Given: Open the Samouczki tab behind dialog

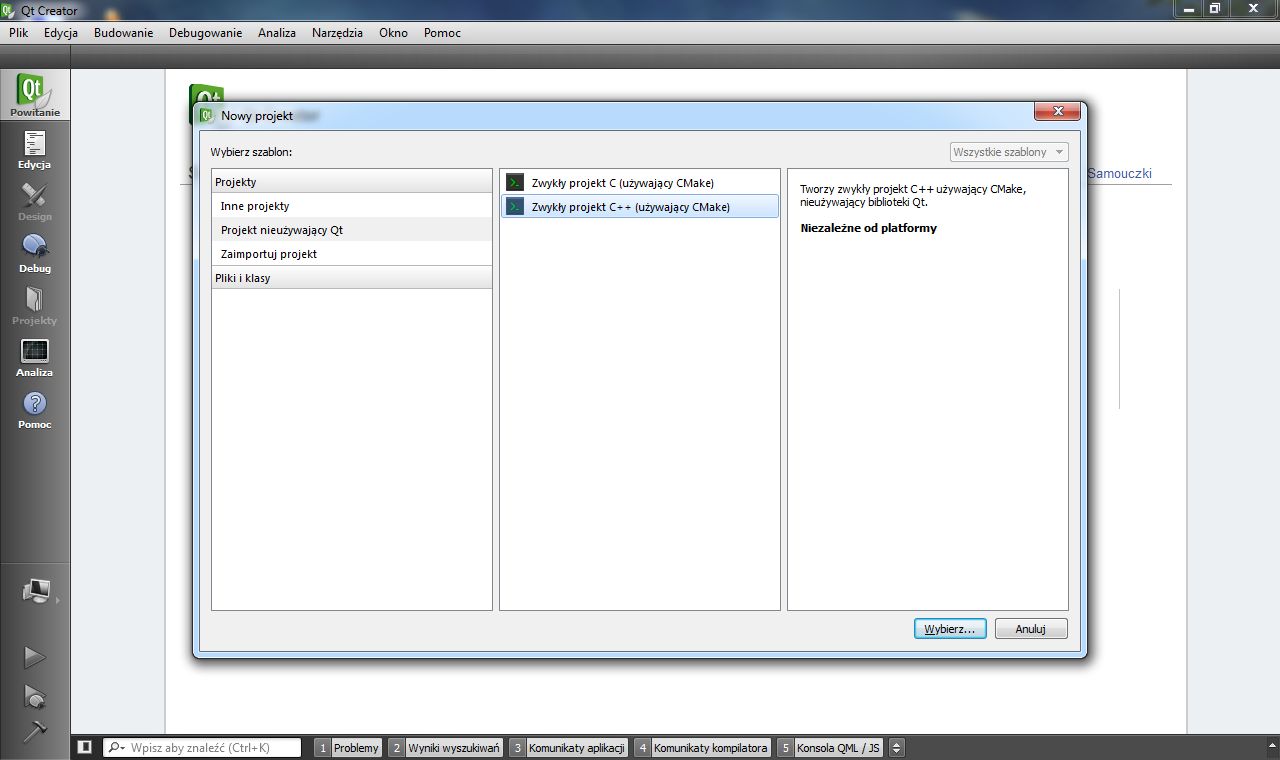Looking at the screenshot, I should 1119,174.
